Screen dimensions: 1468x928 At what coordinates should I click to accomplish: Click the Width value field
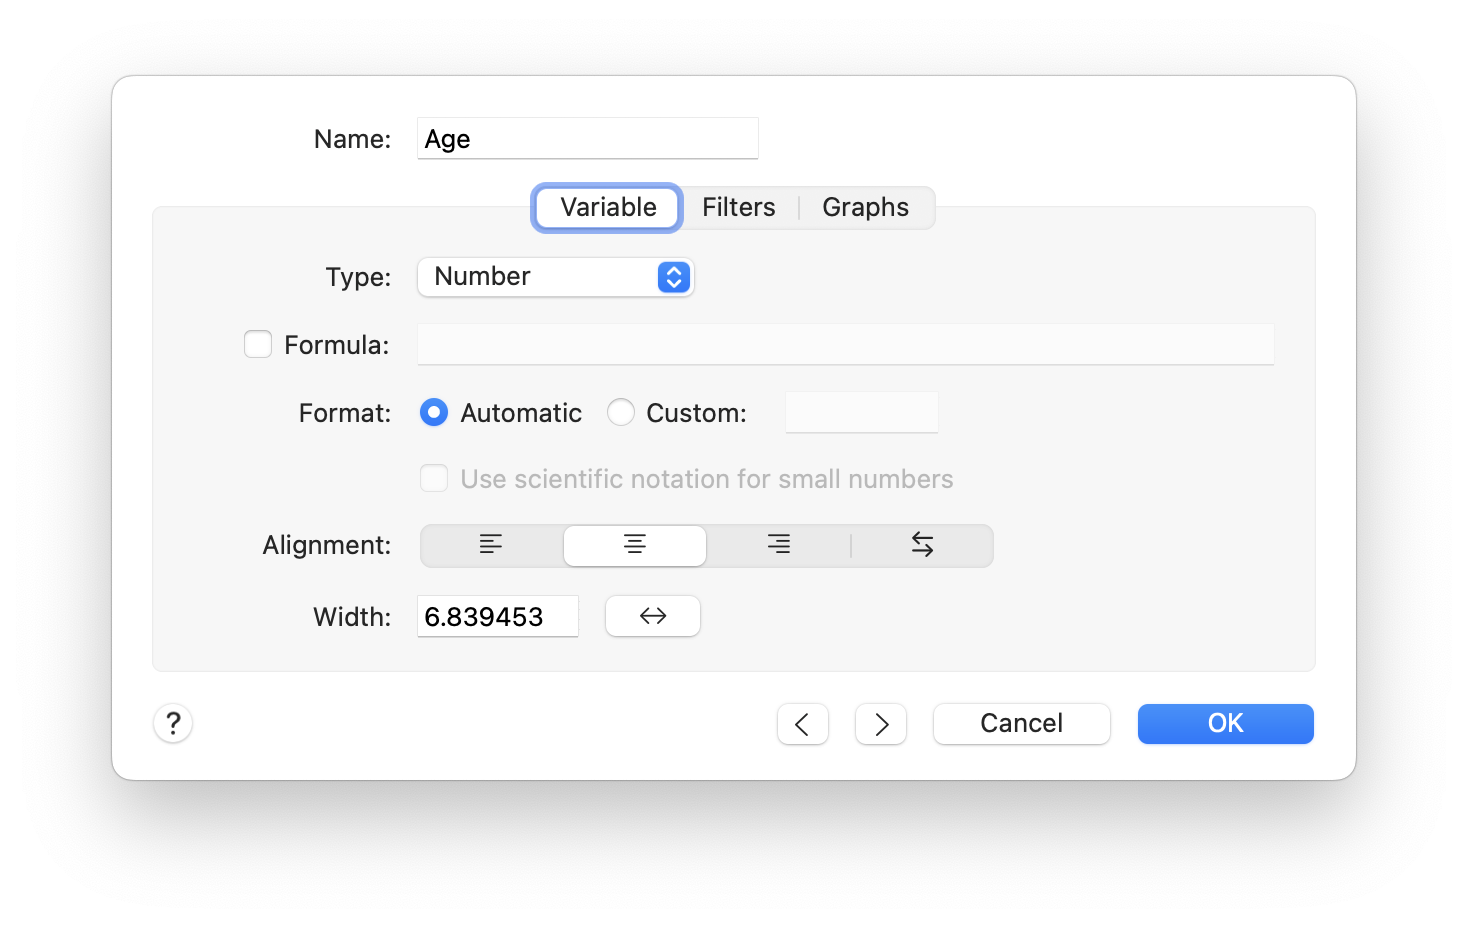tap(497, 616)
